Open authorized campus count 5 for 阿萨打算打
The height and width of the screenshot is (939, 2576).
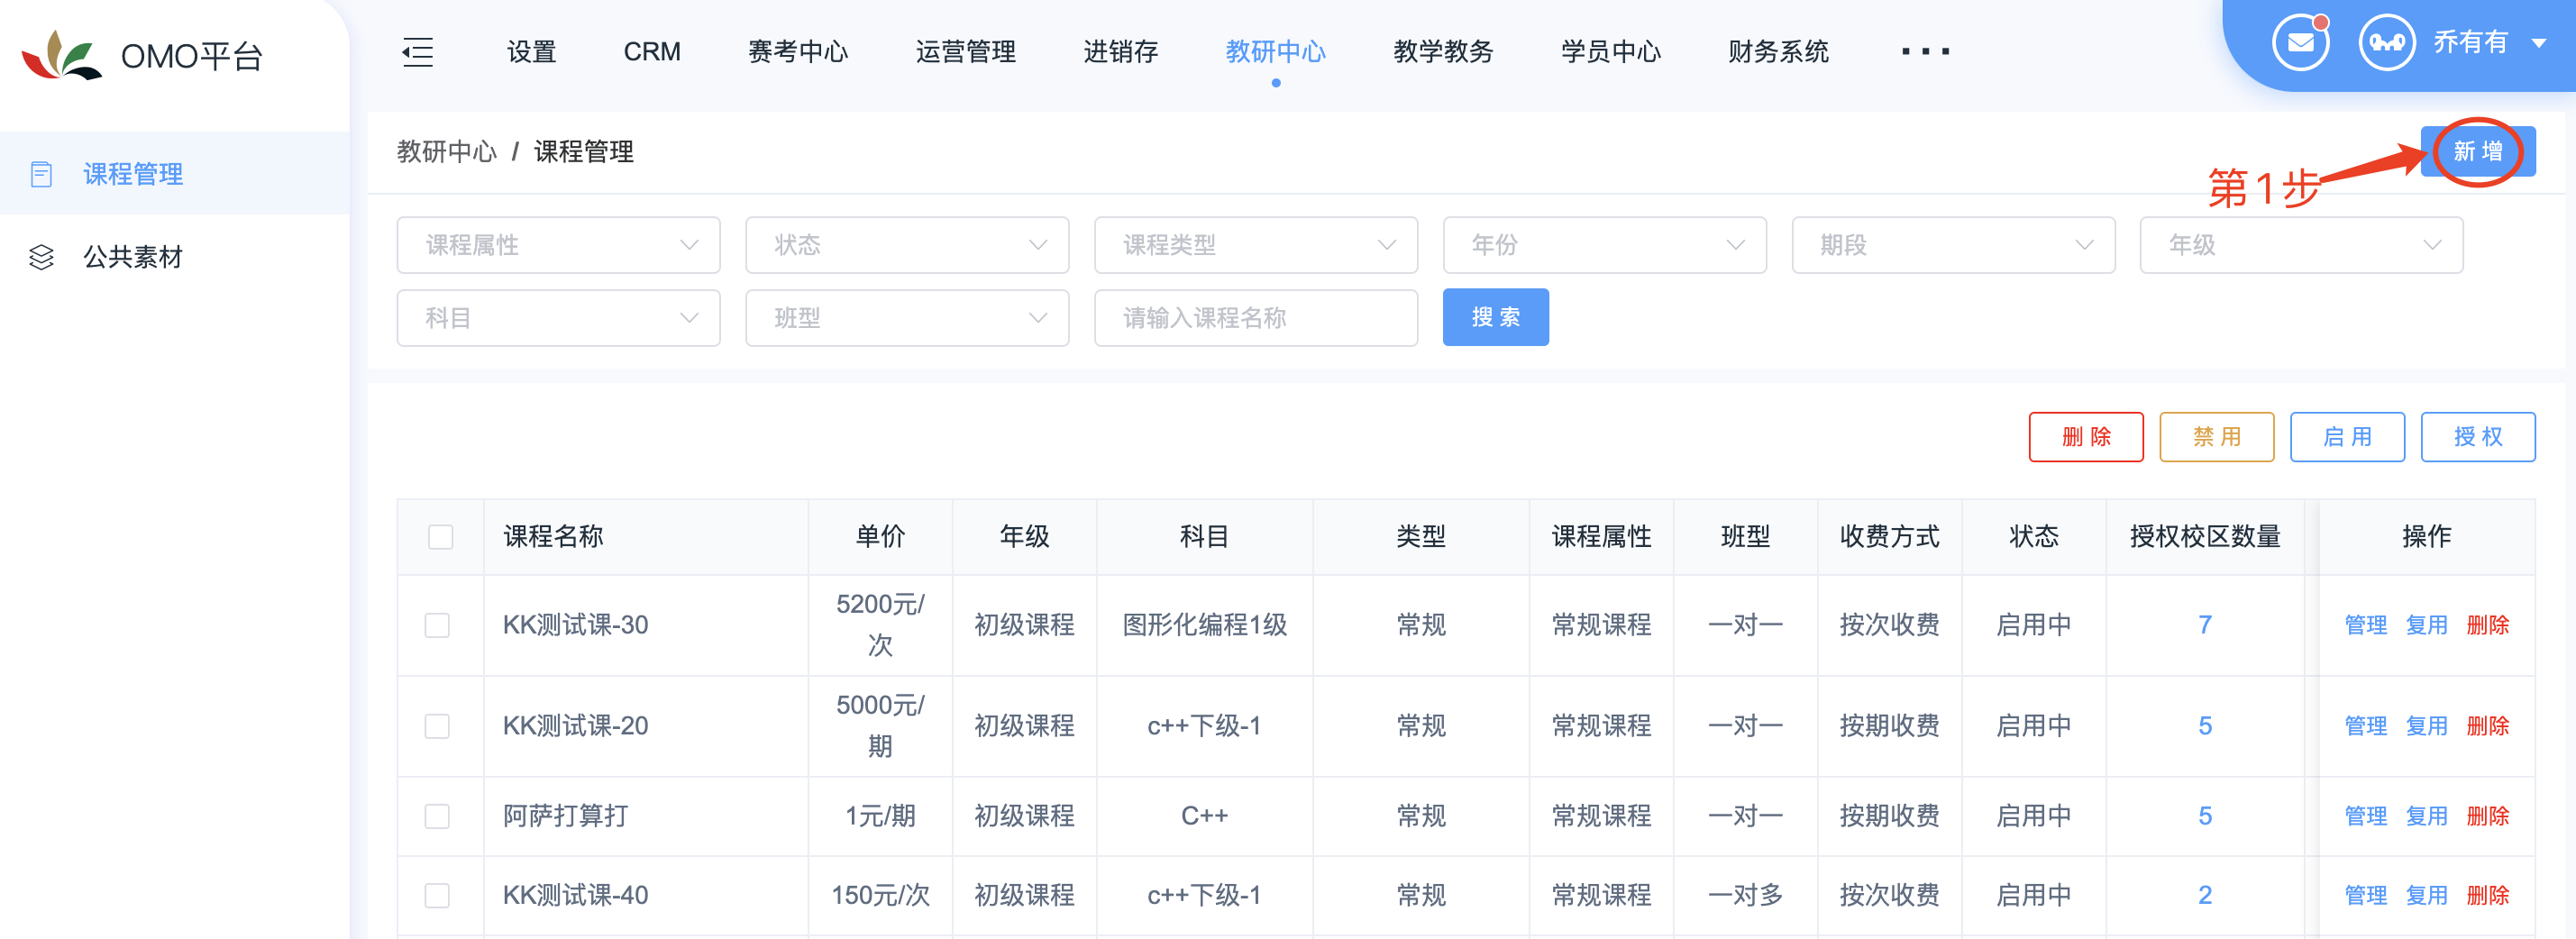coord(2204,816)
